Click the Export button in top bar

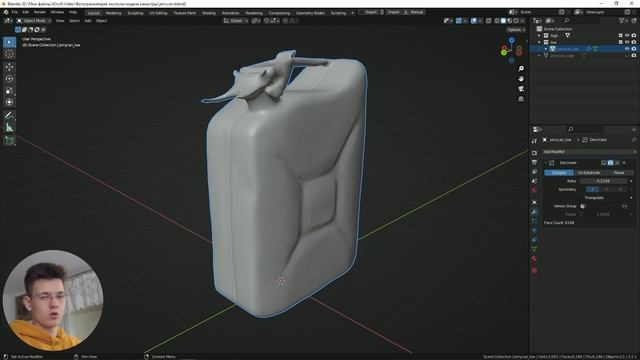(371, 12)
